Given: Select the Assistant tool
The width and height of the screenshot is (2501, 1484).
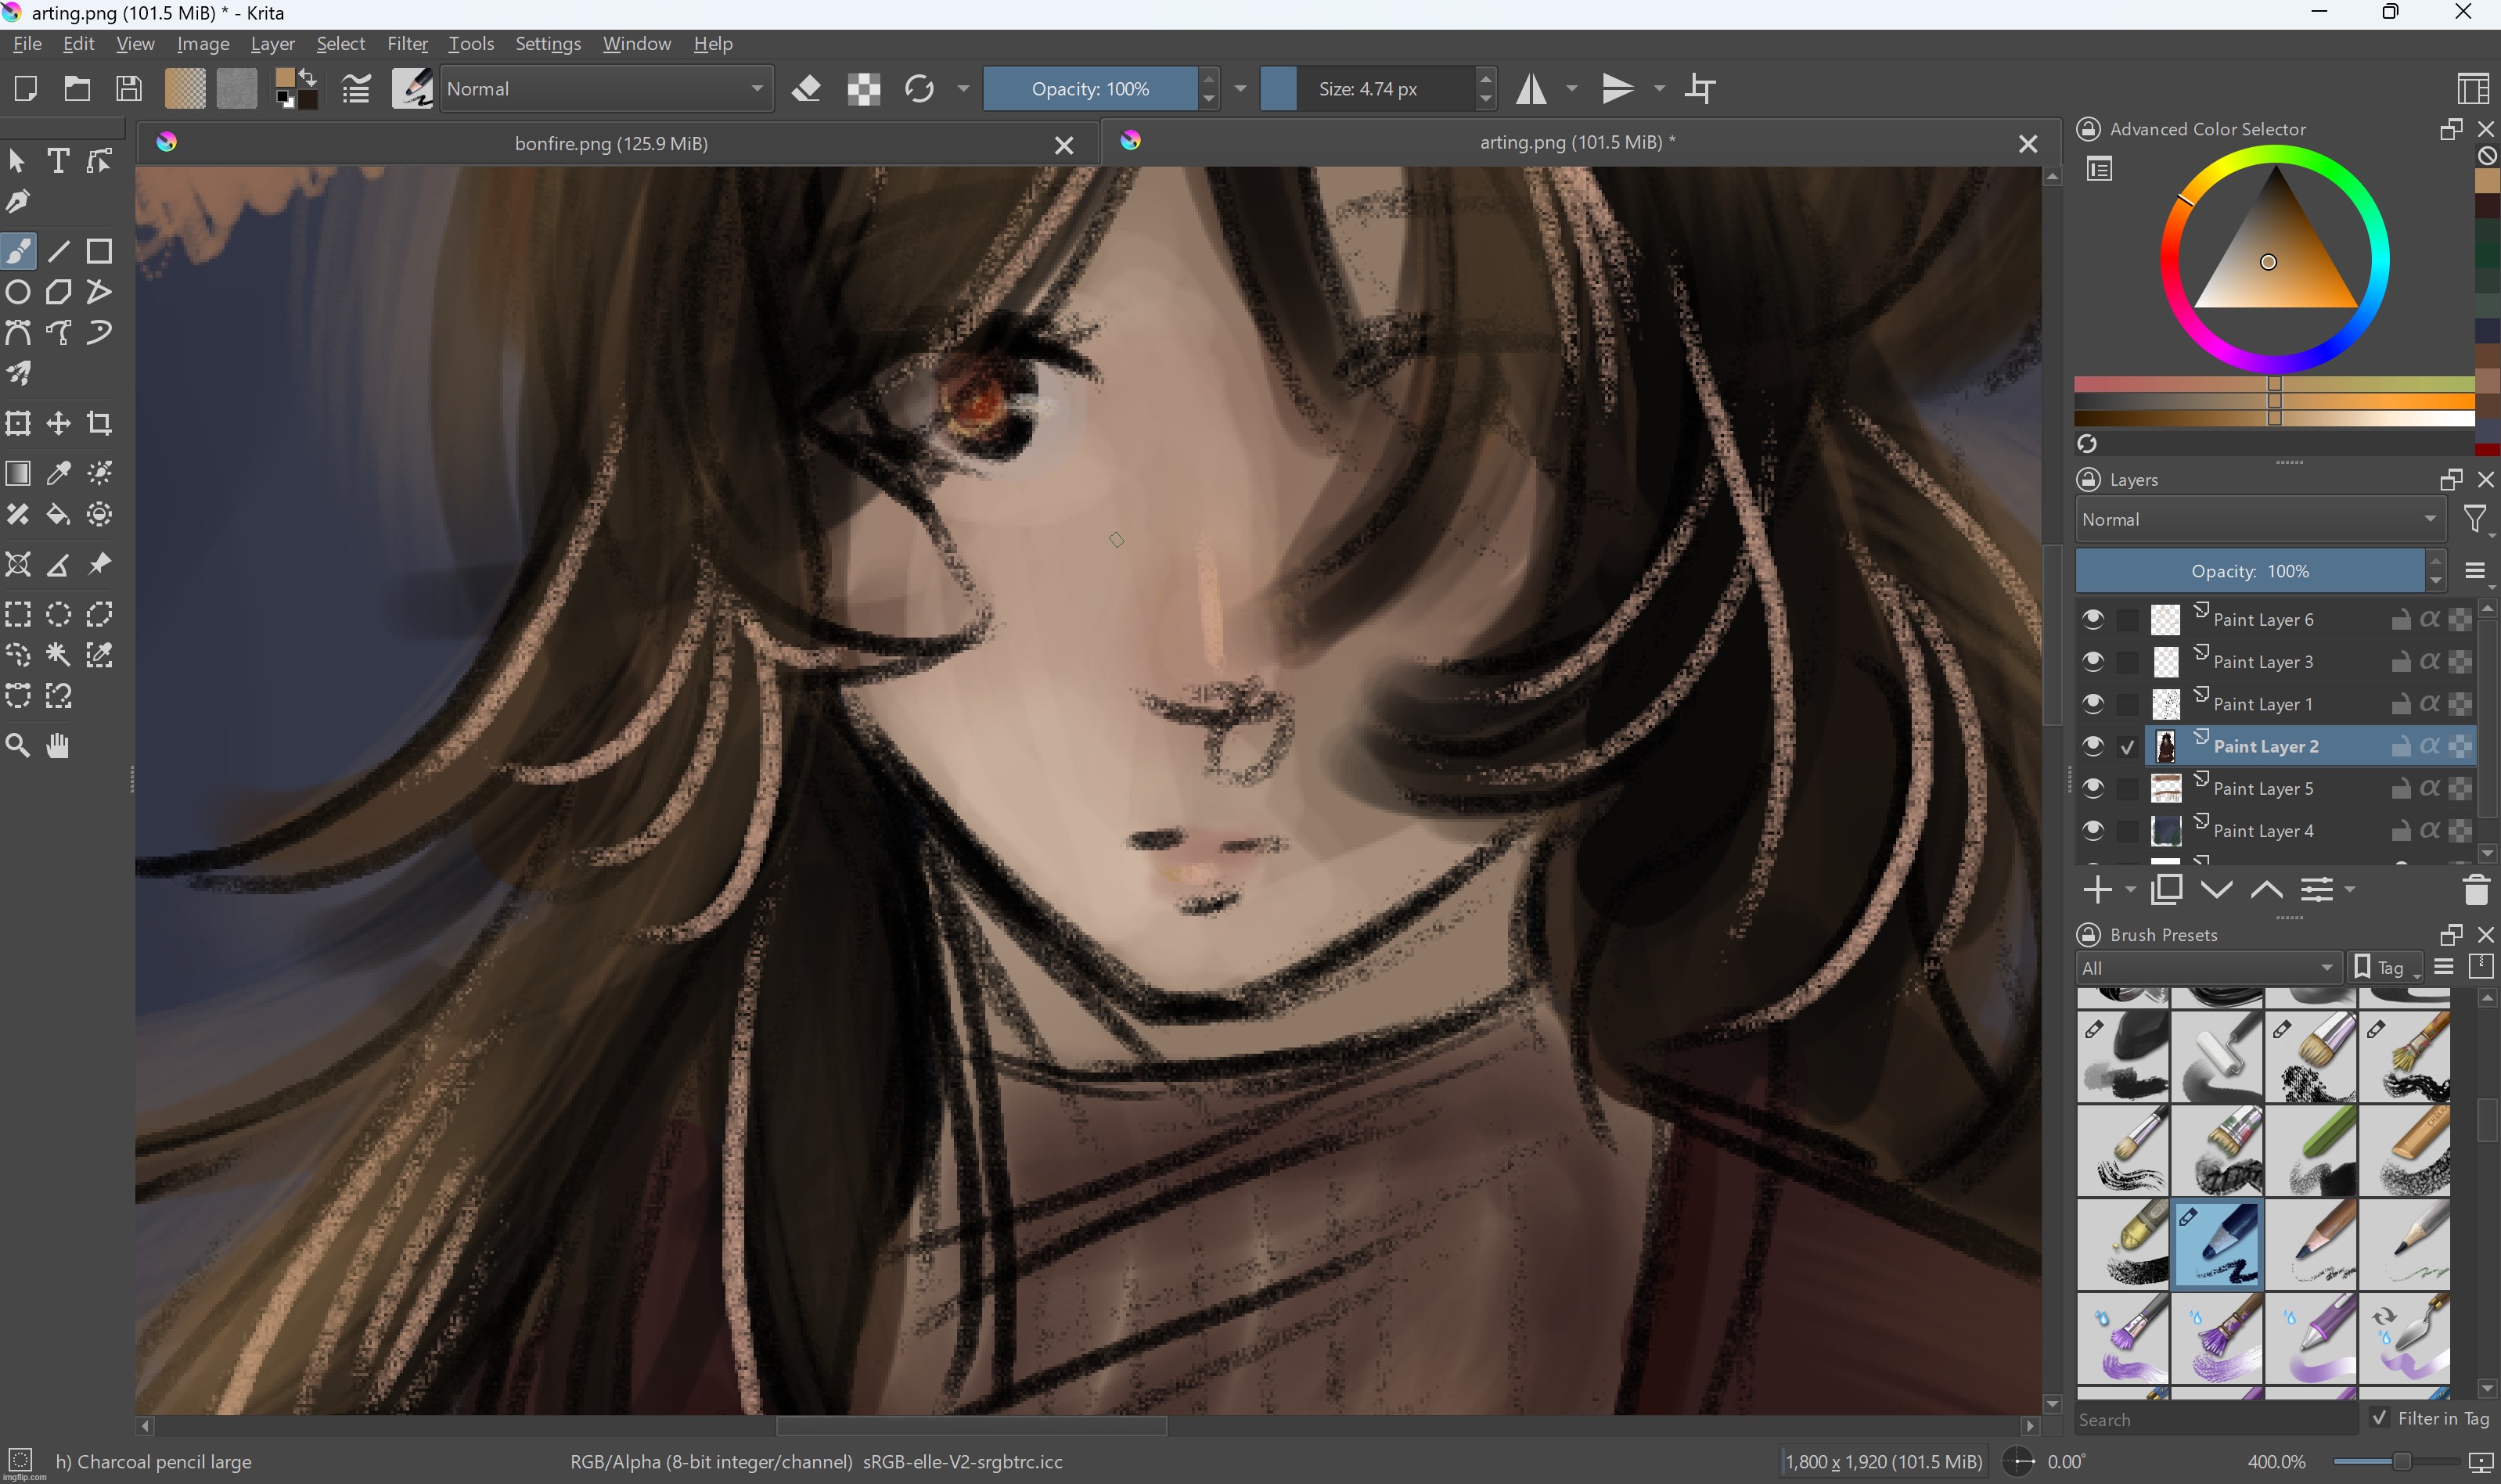Looking at the screenshot, I should point(18,564).
